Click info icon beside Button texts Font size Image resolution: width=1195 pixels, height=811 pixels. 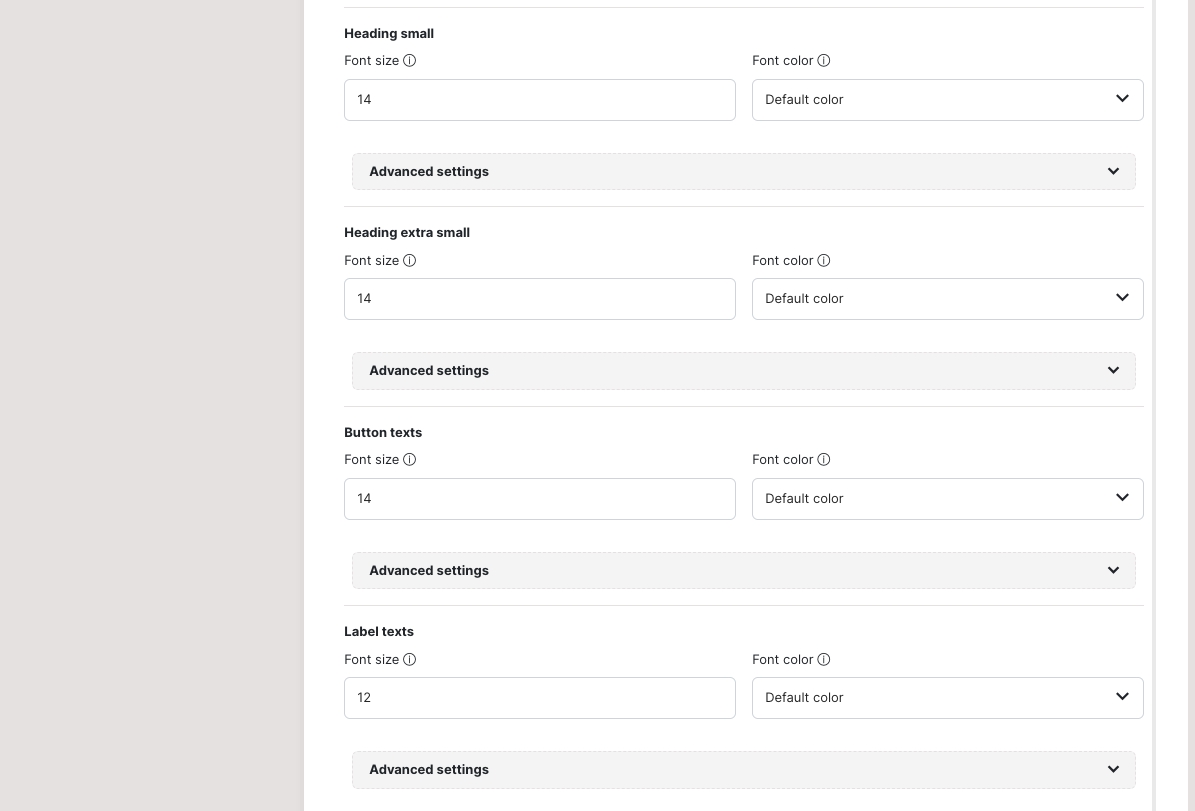(x=409, y=460)
